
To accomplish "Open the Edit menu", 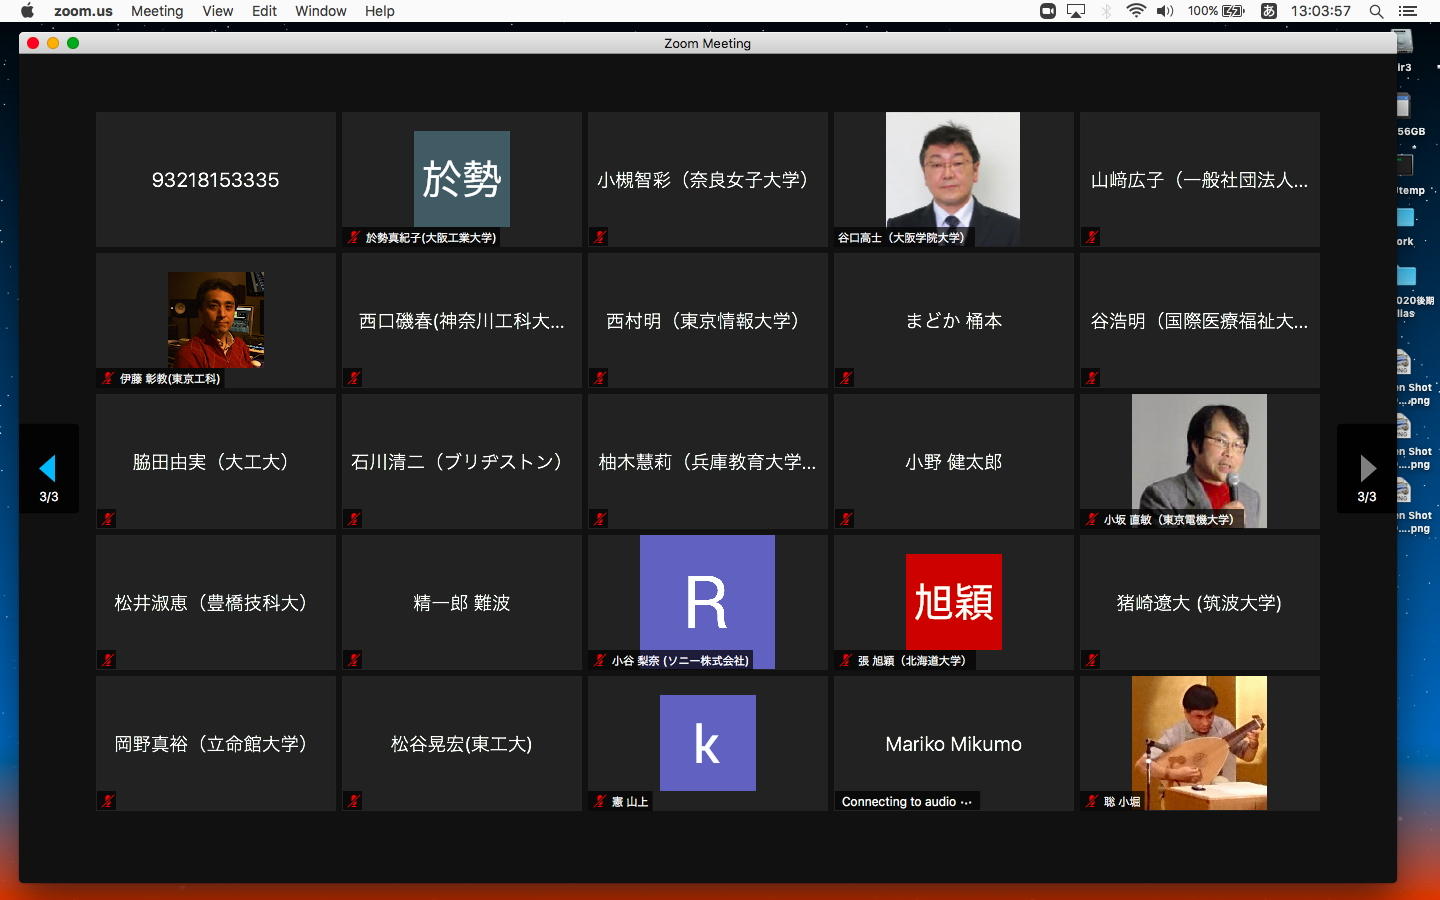I will (264, 11).
